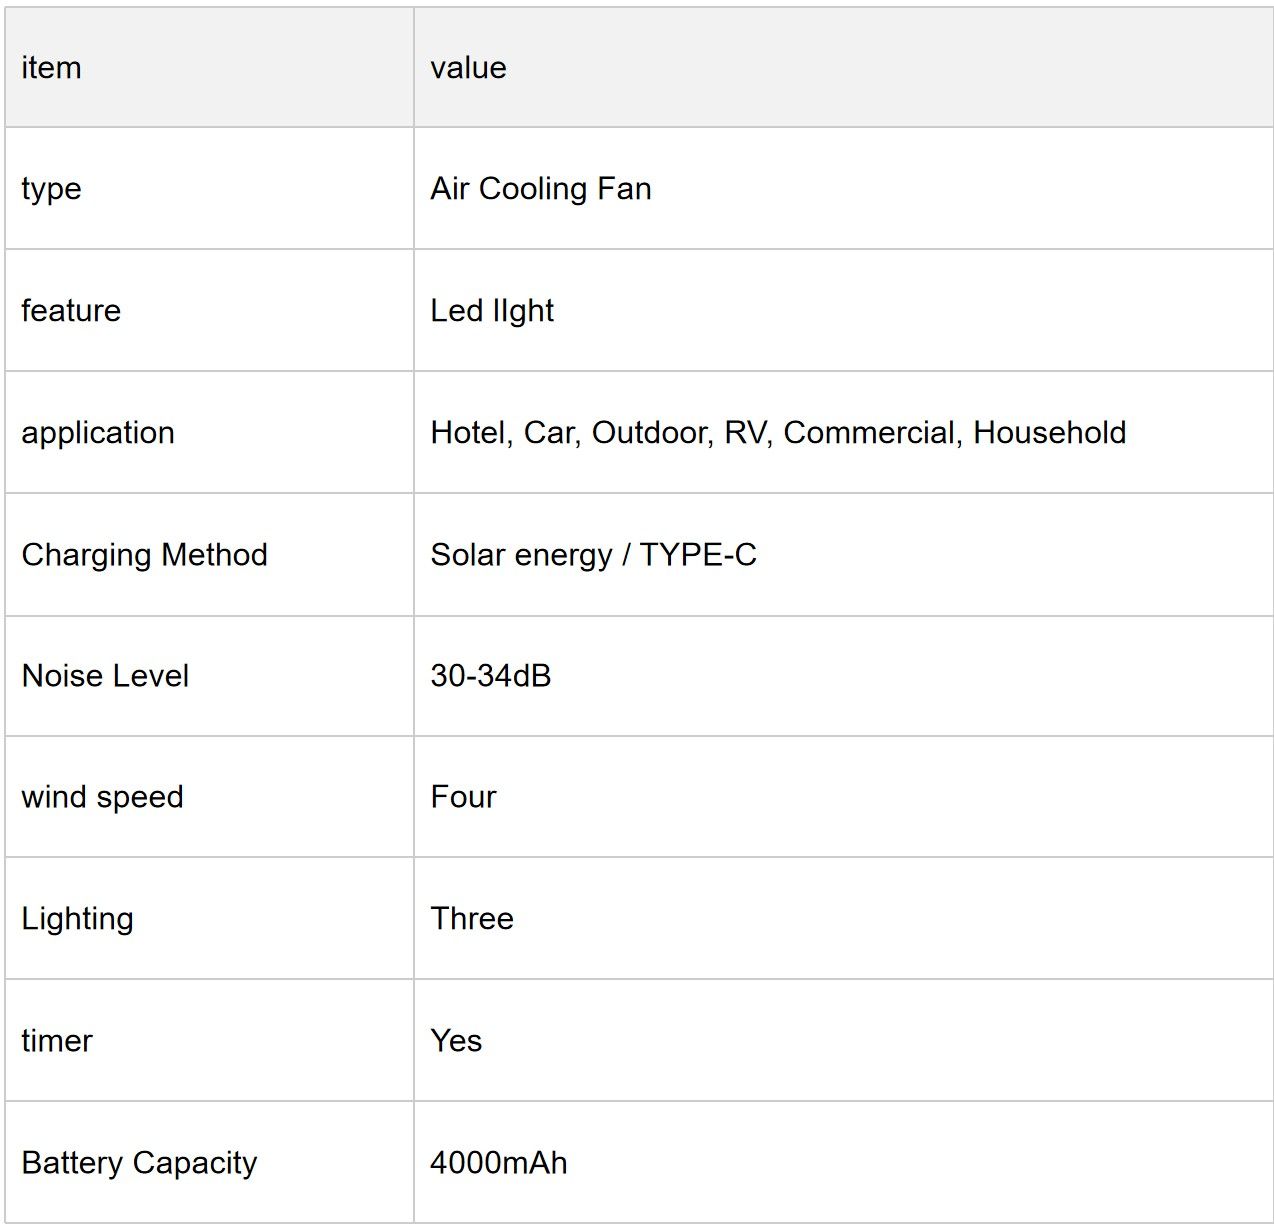This screenshot has height=1224, width=1274.
Task: Click 'Solar energy / TYPE-C' value
Action: coord(593,555)
